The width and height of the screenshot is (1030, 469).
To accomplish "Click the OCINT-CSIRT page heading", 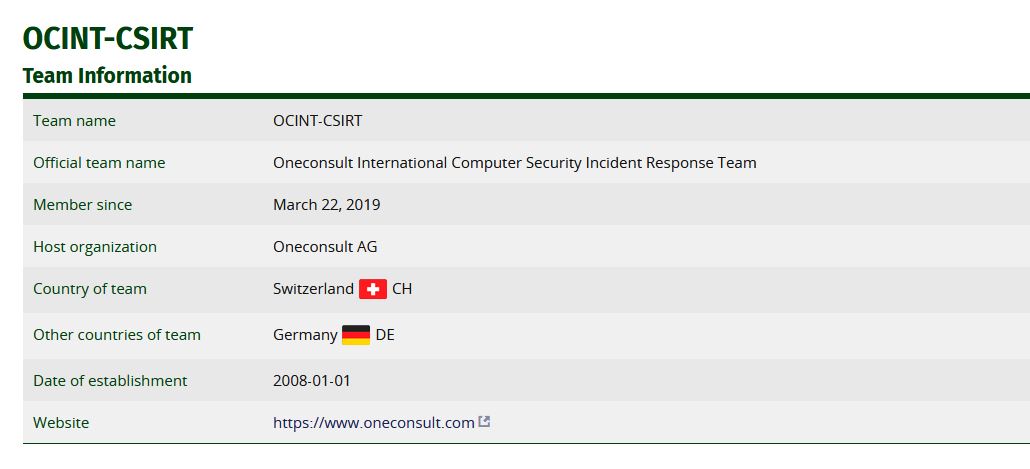I will (x=108, y=39).
